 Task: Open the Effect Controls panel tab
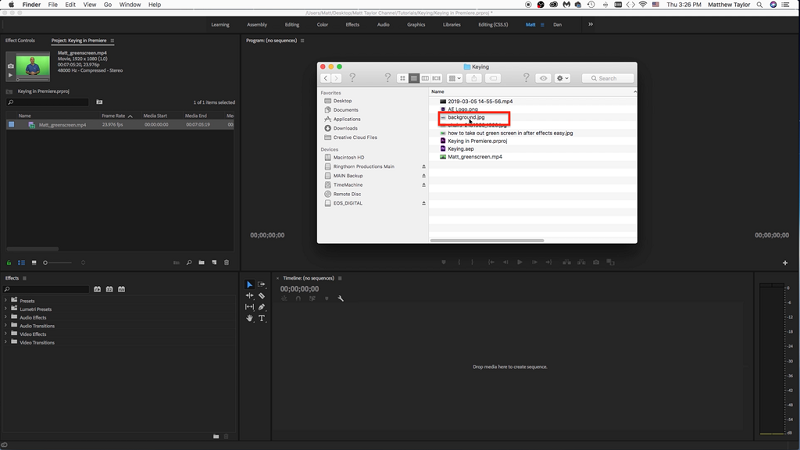point(20,40)
